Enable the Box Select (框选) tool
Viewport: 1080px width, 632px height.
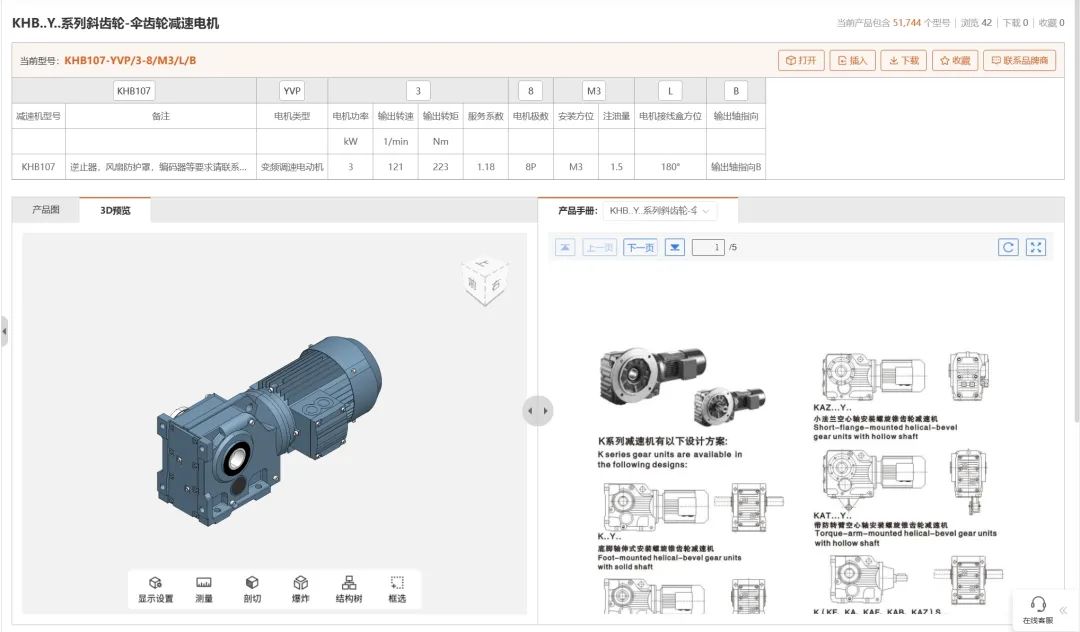pyautogui.click(x=397, y=590)
